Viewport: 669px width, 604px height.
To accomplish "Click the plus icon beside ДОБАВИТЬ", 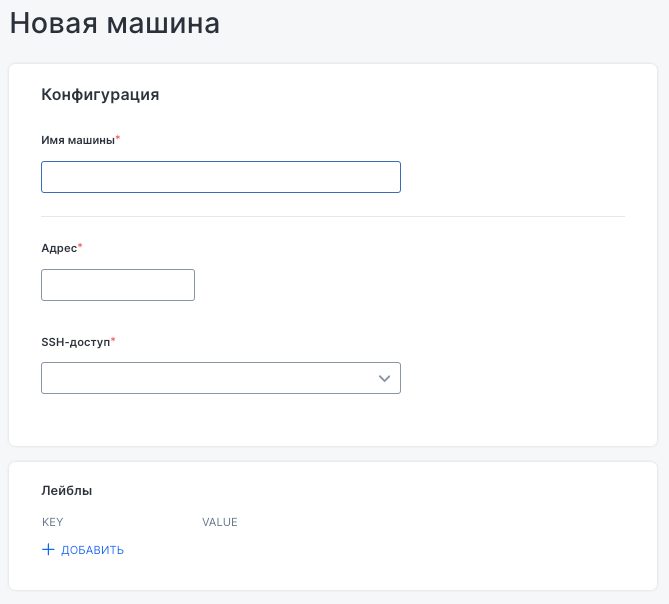I will click(48, 550).
